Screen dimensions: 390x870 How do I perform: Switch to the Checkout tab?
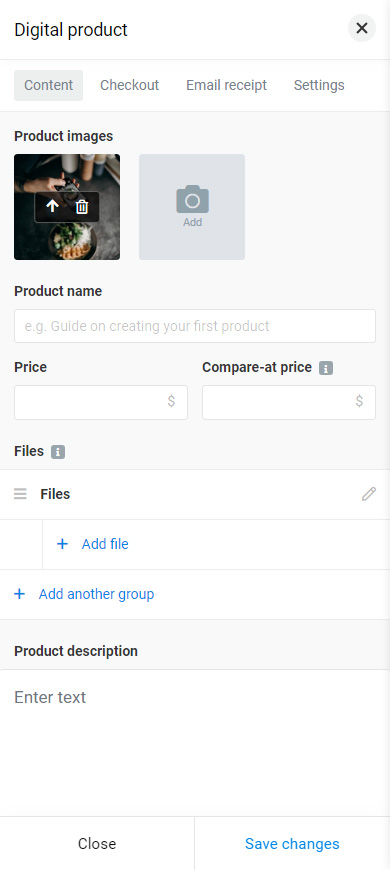(x=129, y=85)
